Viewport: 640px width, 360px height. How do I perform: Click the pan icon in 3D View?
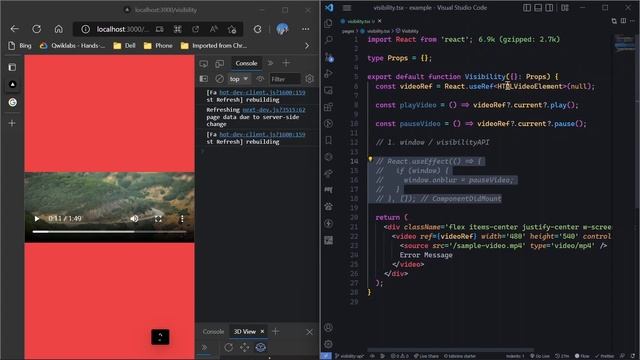[x=244, y=347]
